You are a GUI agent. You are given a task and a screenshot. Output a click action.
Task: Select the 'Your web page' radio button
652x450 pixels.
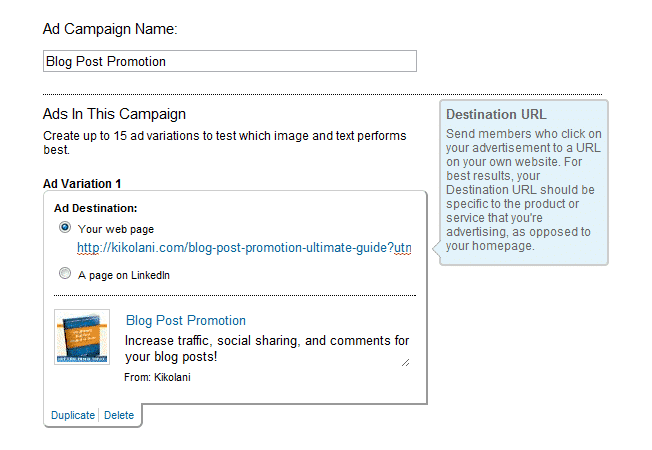pos(65,229)
